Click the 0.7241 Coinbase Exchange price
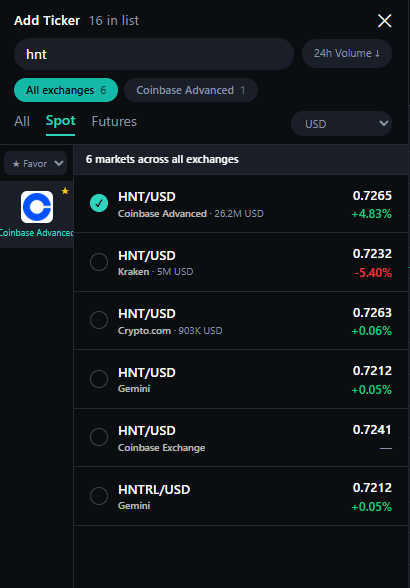 click(372, 429)
